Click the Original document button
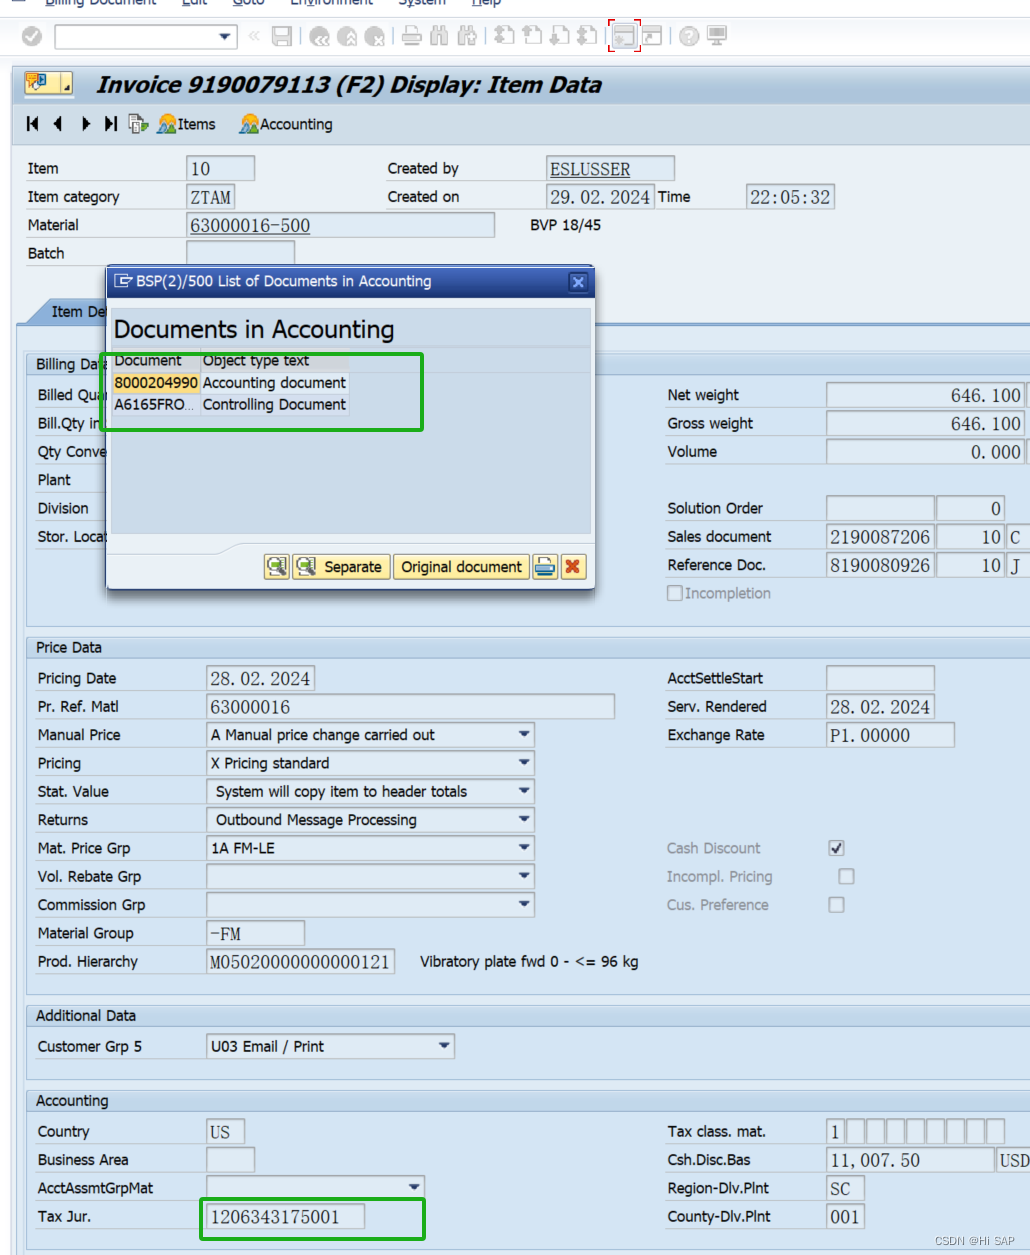The height and width of the screenshot is (1255, 1030). tap(462, 567)
